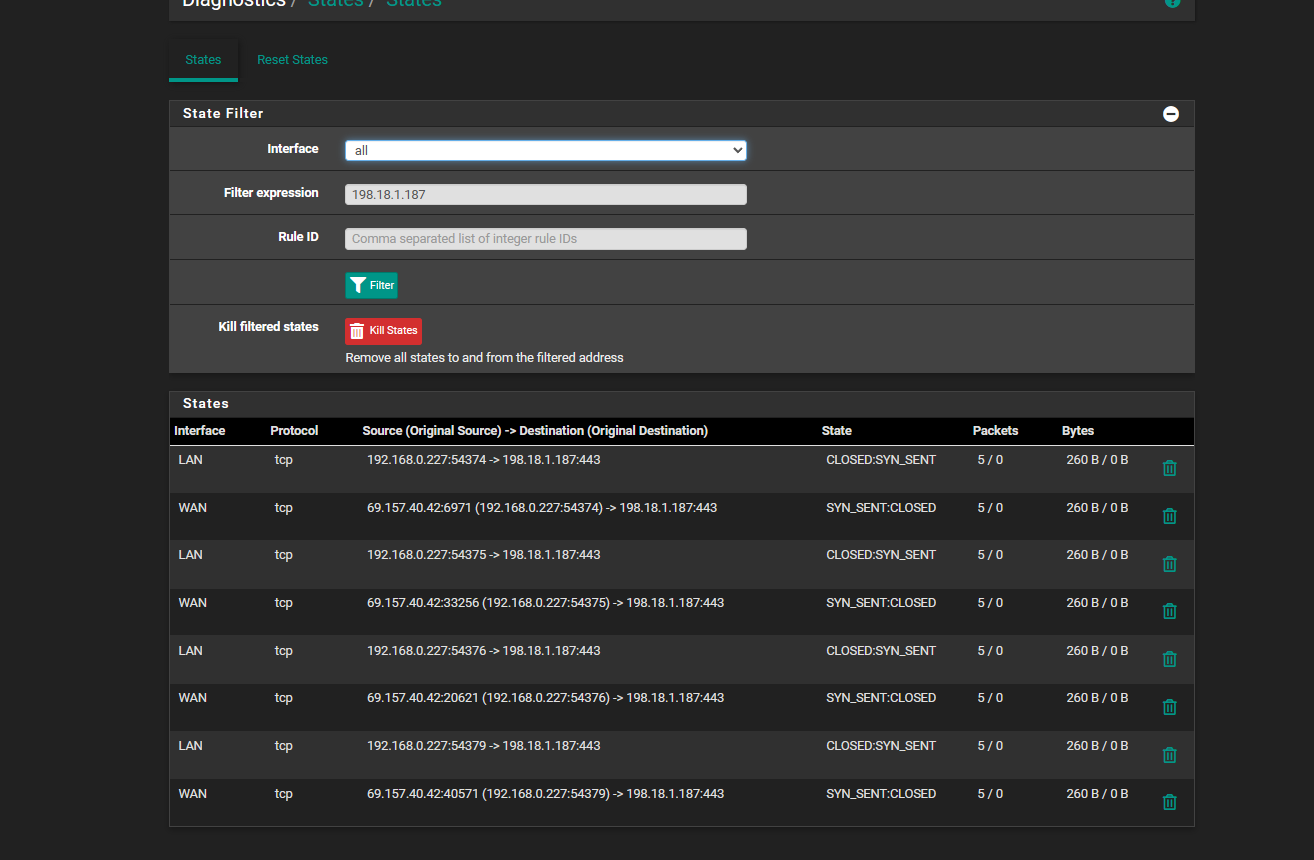Select SYN_SENT:CLOSED in the 40571 WAN row
The height and width of the screenshot is (860, 1314).
[881, 794]
